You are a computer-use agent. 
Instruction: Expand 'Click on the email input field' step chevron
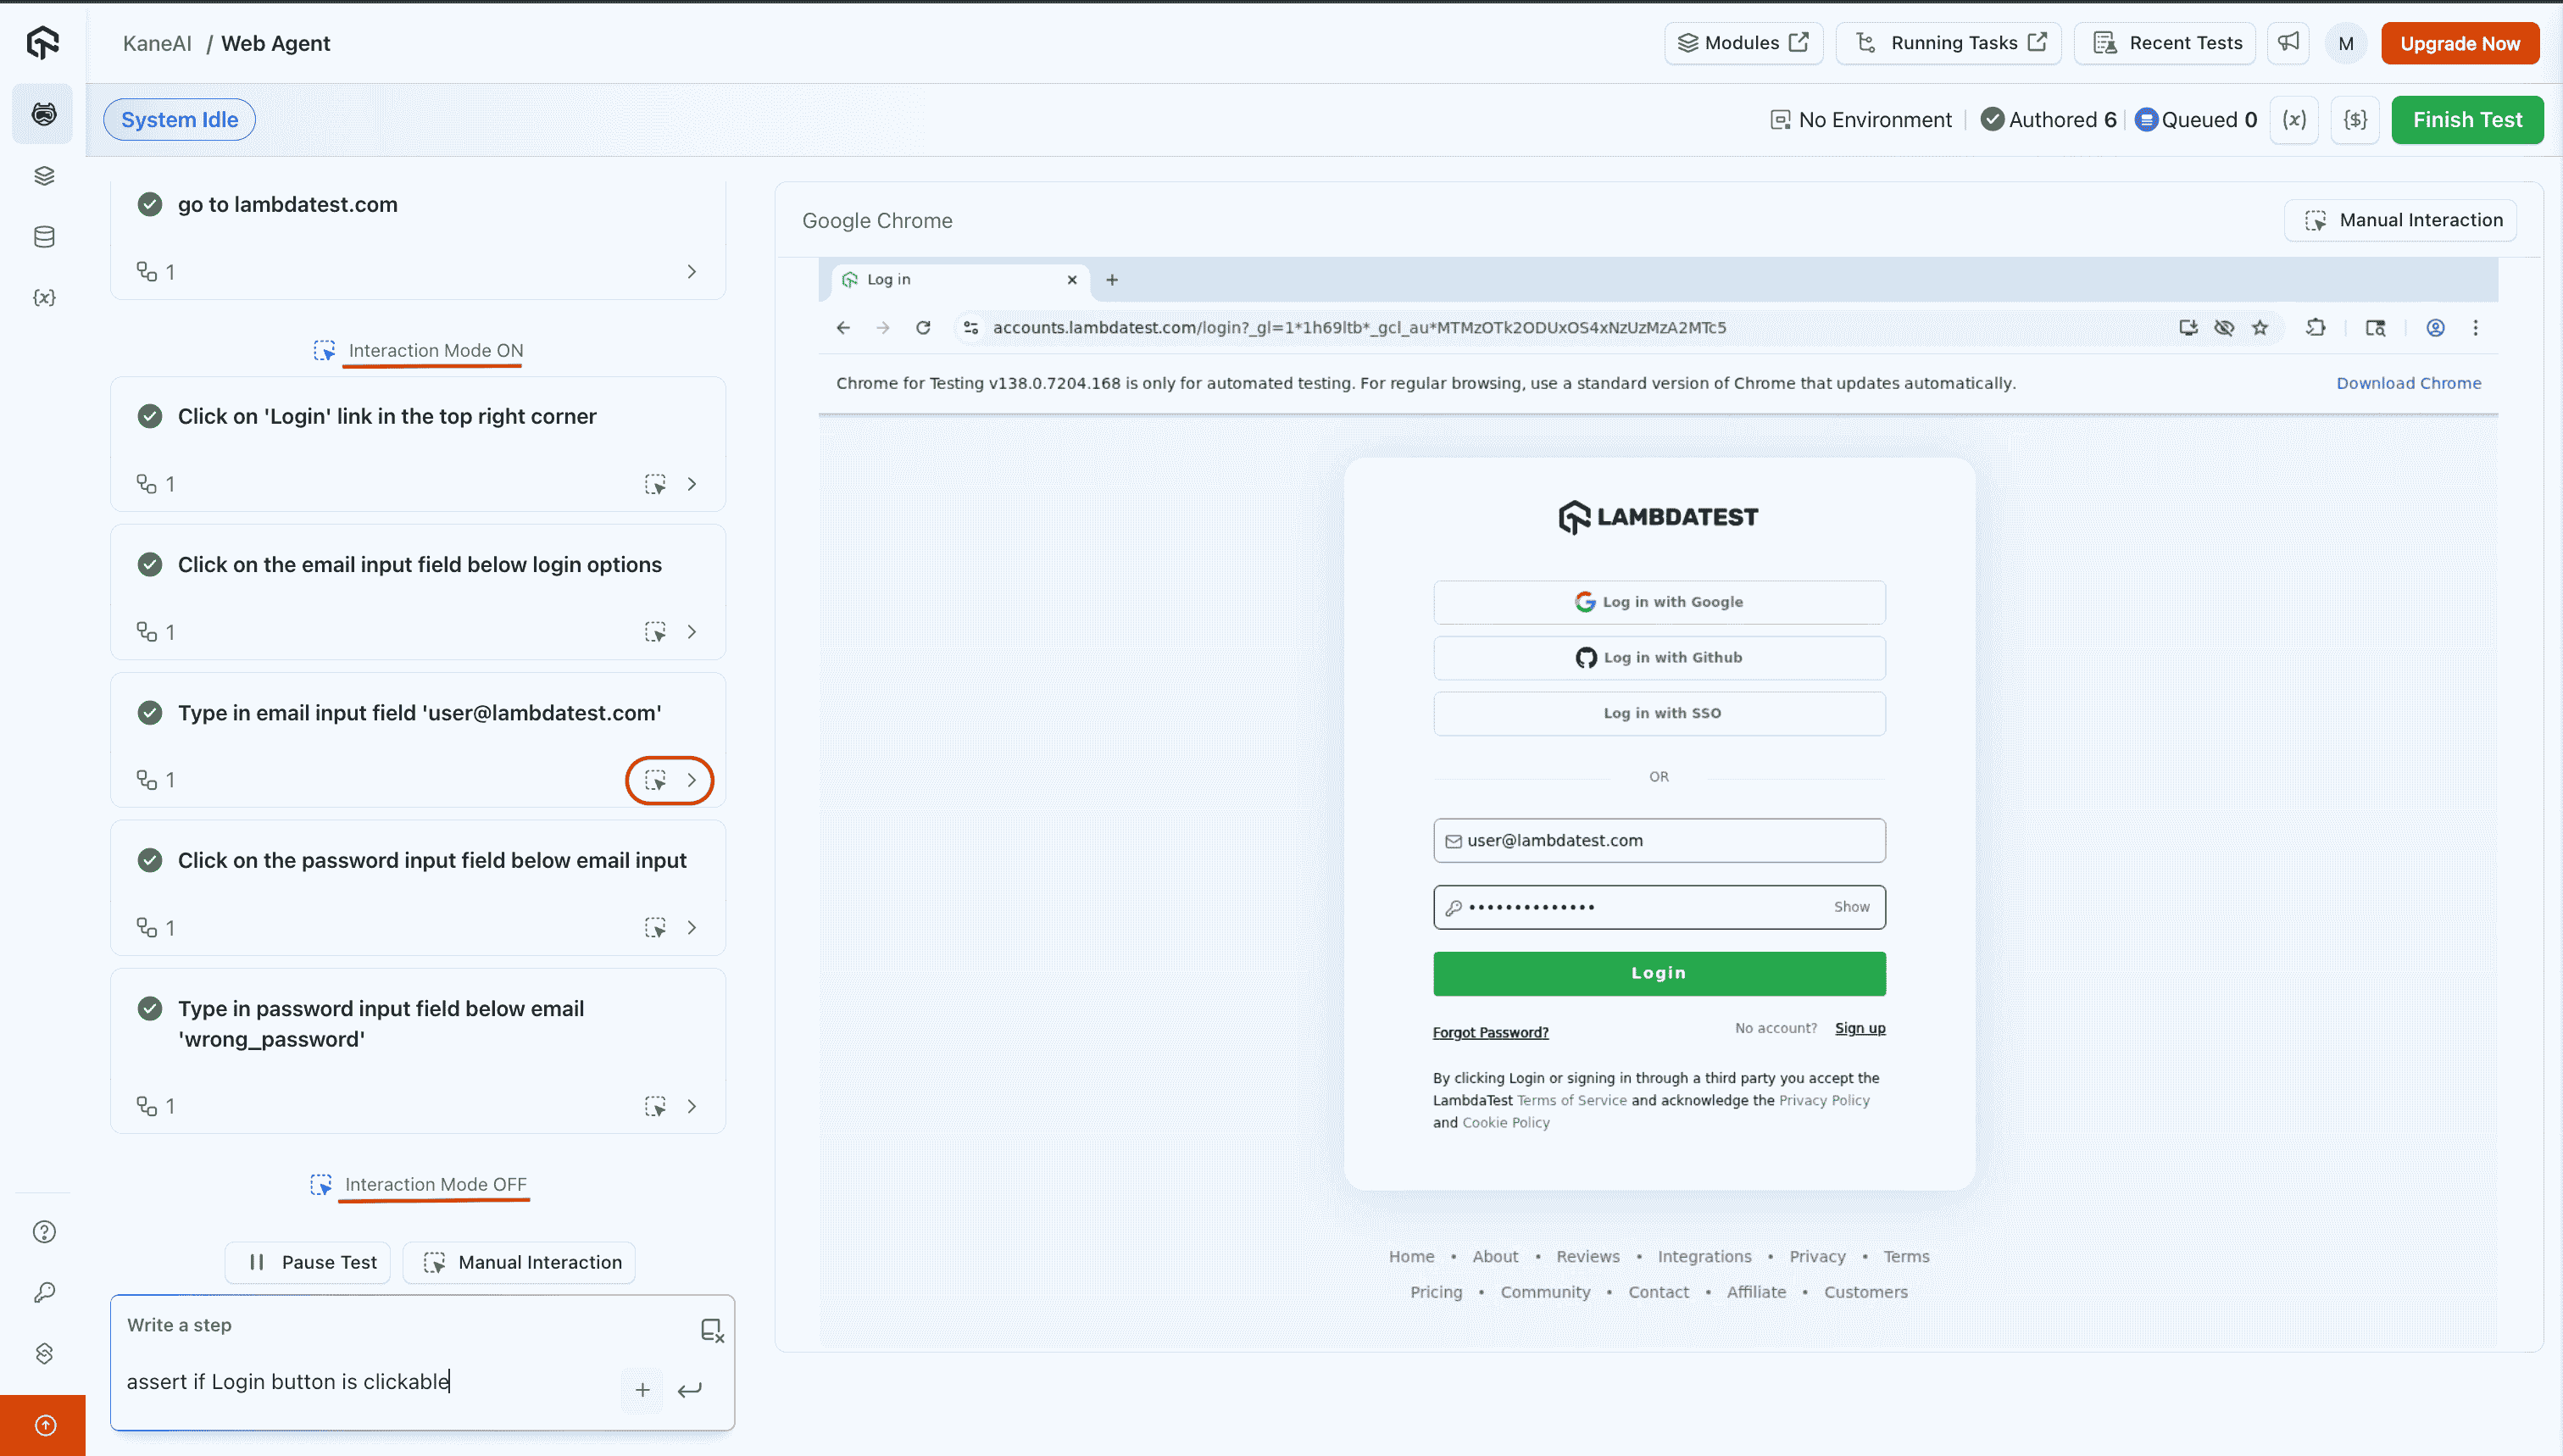coord(691,632)
